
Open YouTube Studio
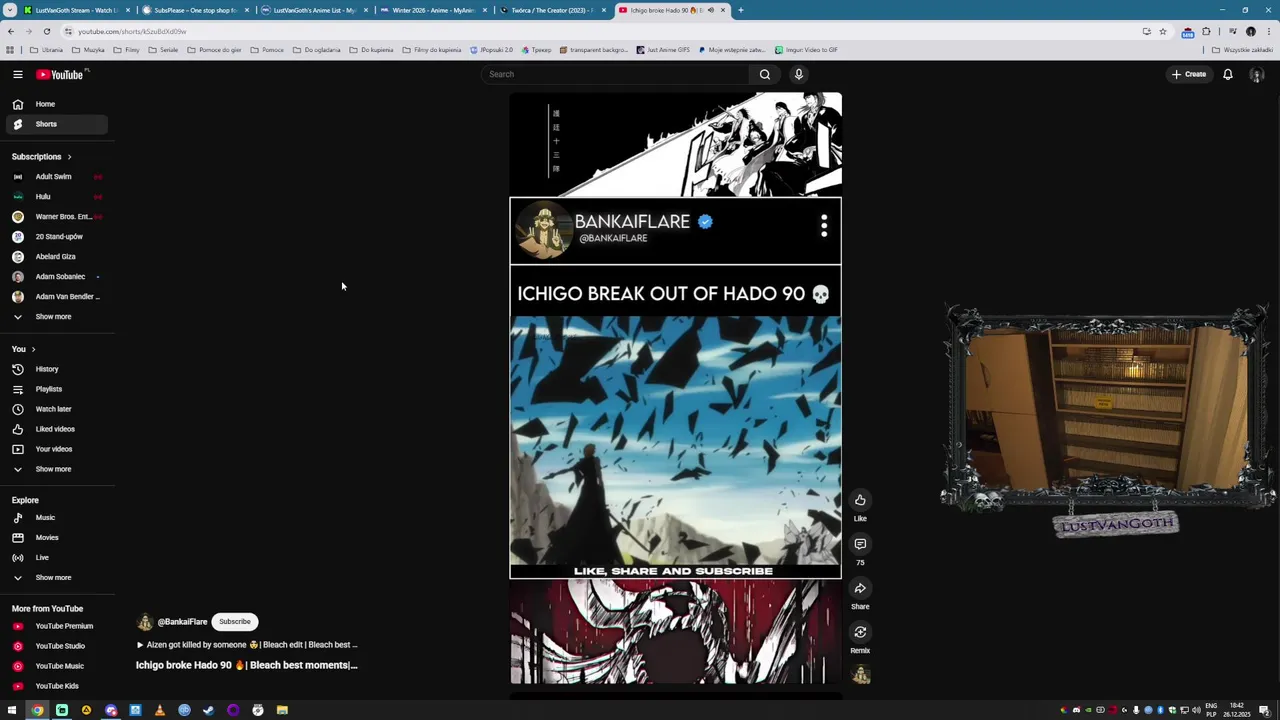point(55,646)
